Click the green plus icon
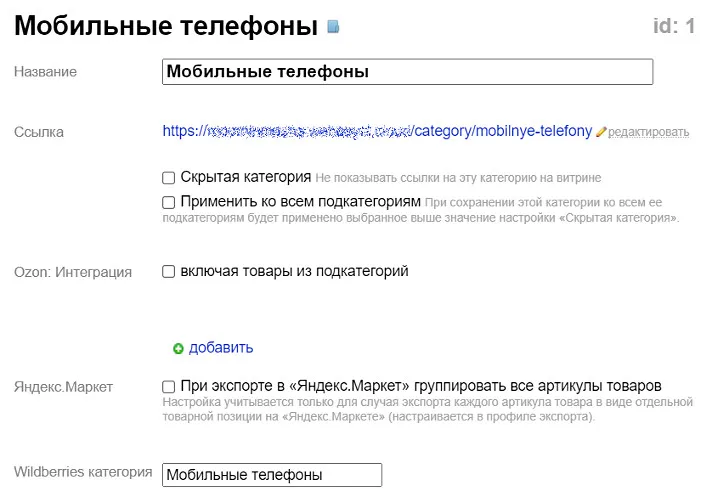The width and height of the screenshot is (712, 491). 178,349
